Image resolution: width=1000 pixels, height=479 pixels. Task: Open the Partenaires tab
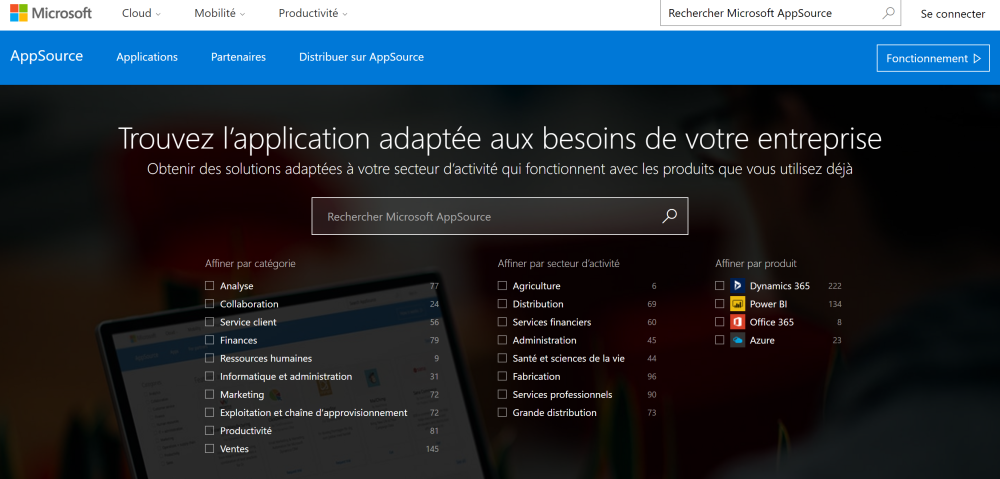(239, 57)
